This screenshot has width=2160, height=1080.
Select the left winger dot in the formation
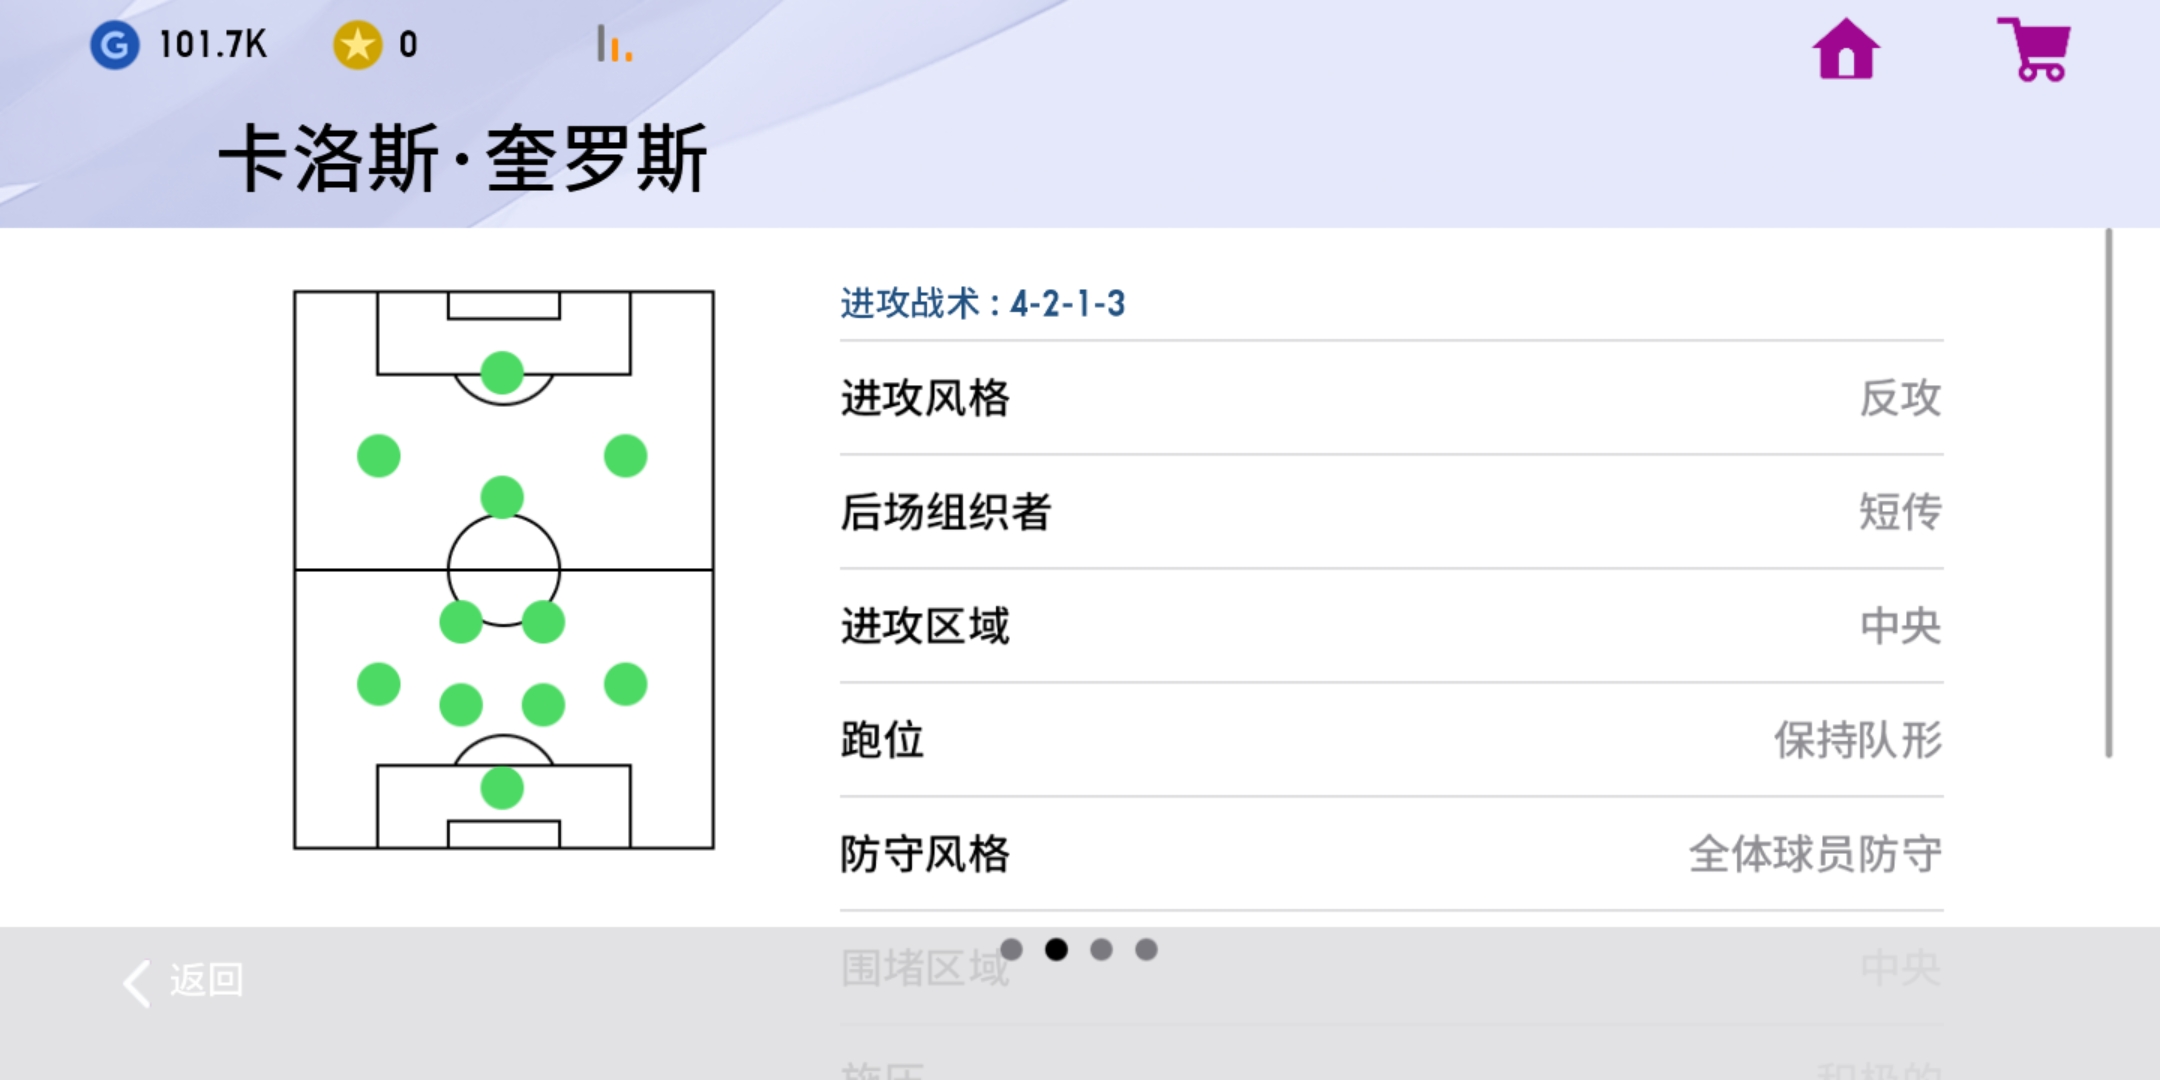tap(378, 455)
